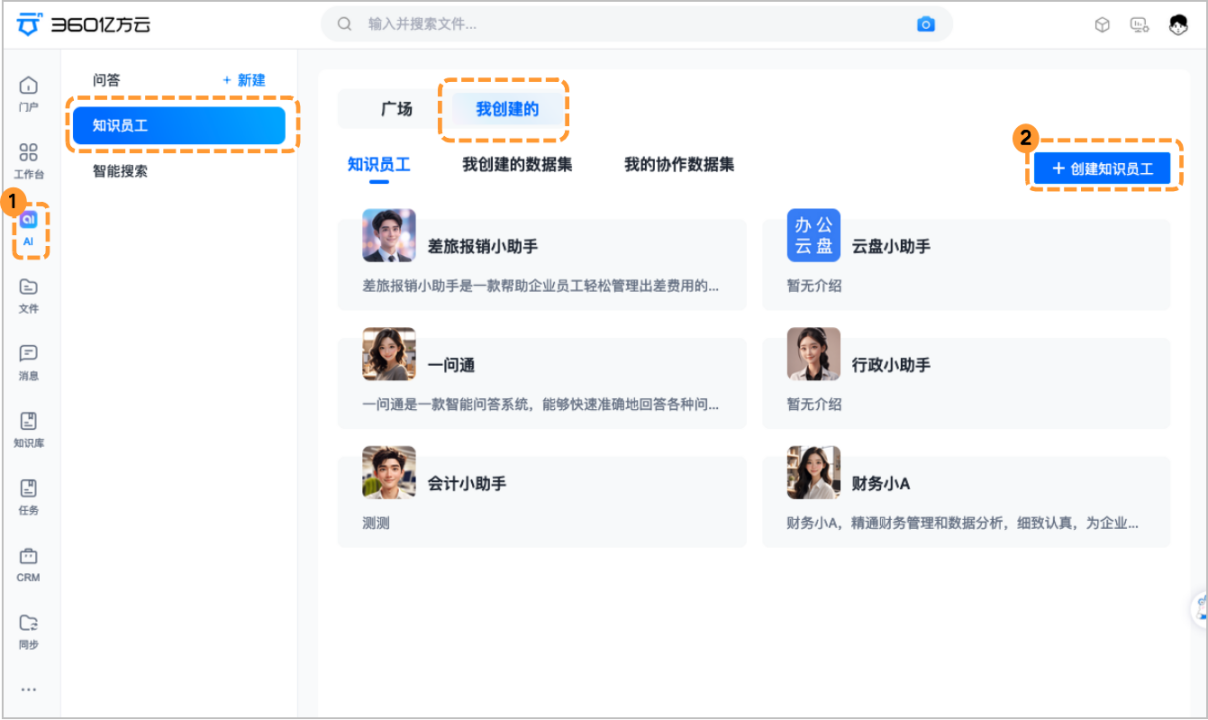
Task: Click the magnifier search icon
Action: [345, 24]
